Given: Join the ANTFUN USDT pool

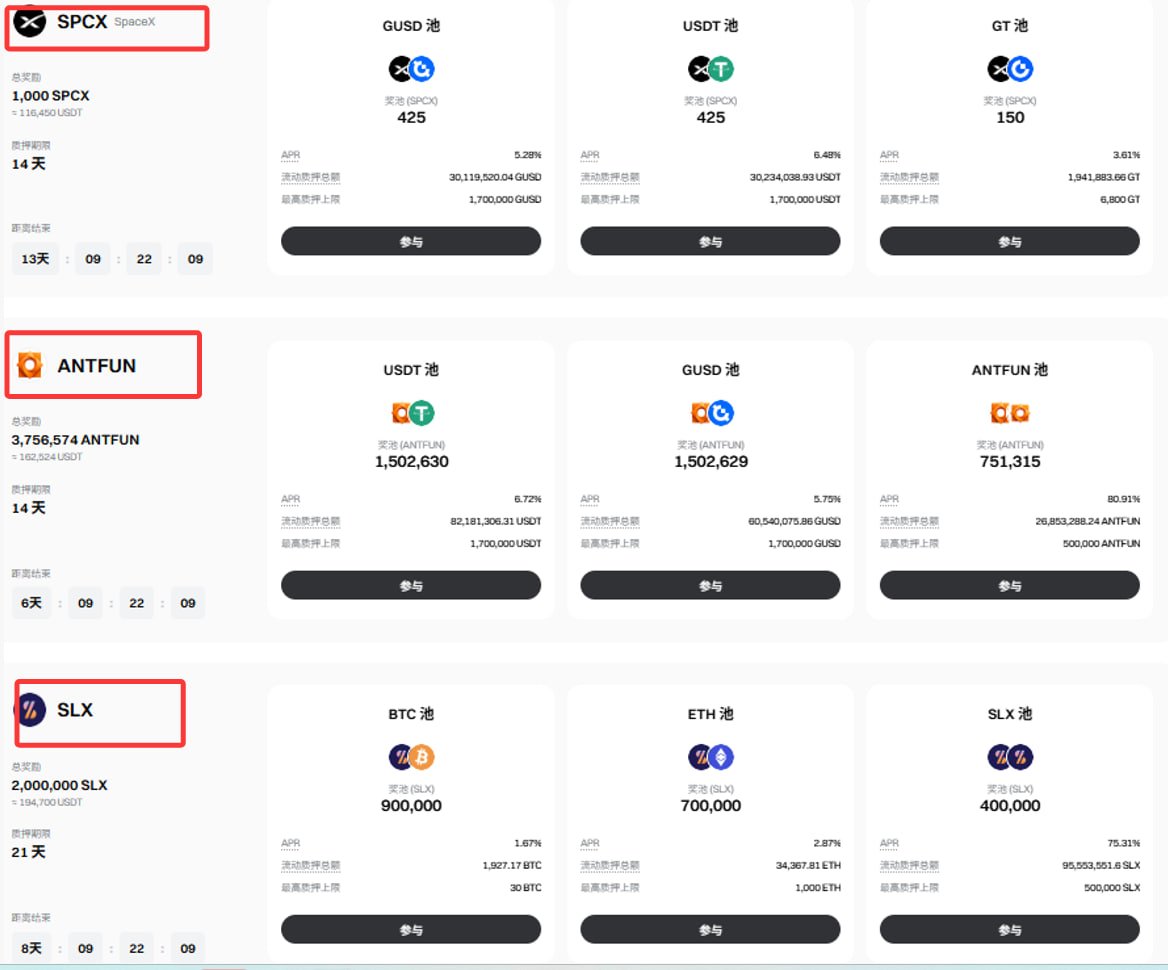Looking at the screenshot, I should pos(411,586).
